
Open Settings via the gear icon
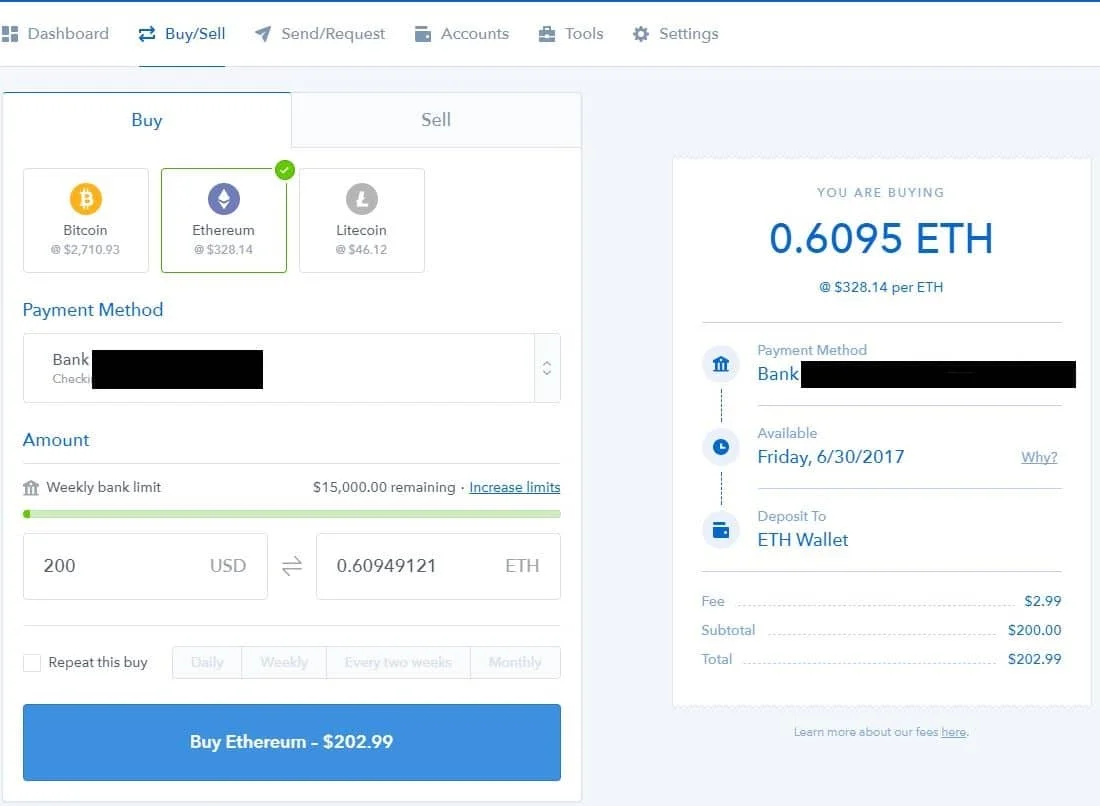[x=639, y=33]
